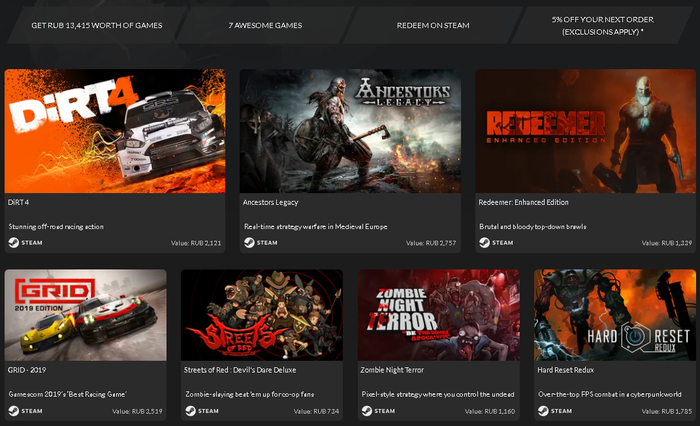Click 'Stunning off-road racing action' description
Image resolution: width=700 pixels, height=426 pixels.
pyautogui.click(x=56, y=226)
